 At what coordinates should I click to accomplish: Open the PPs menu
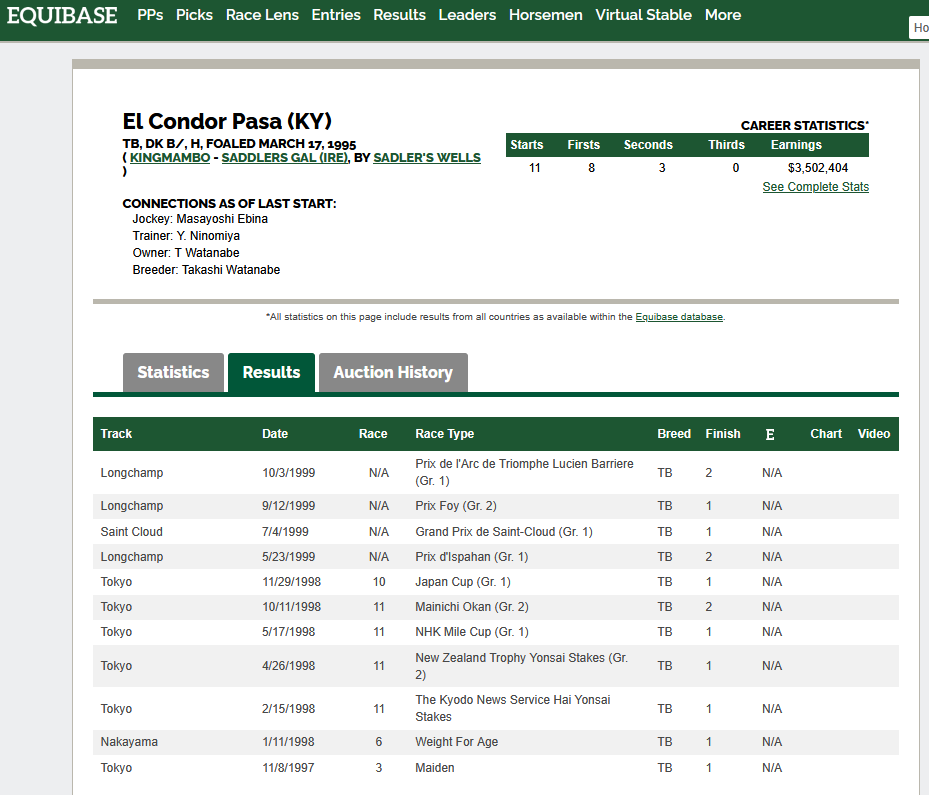(150, 15)
